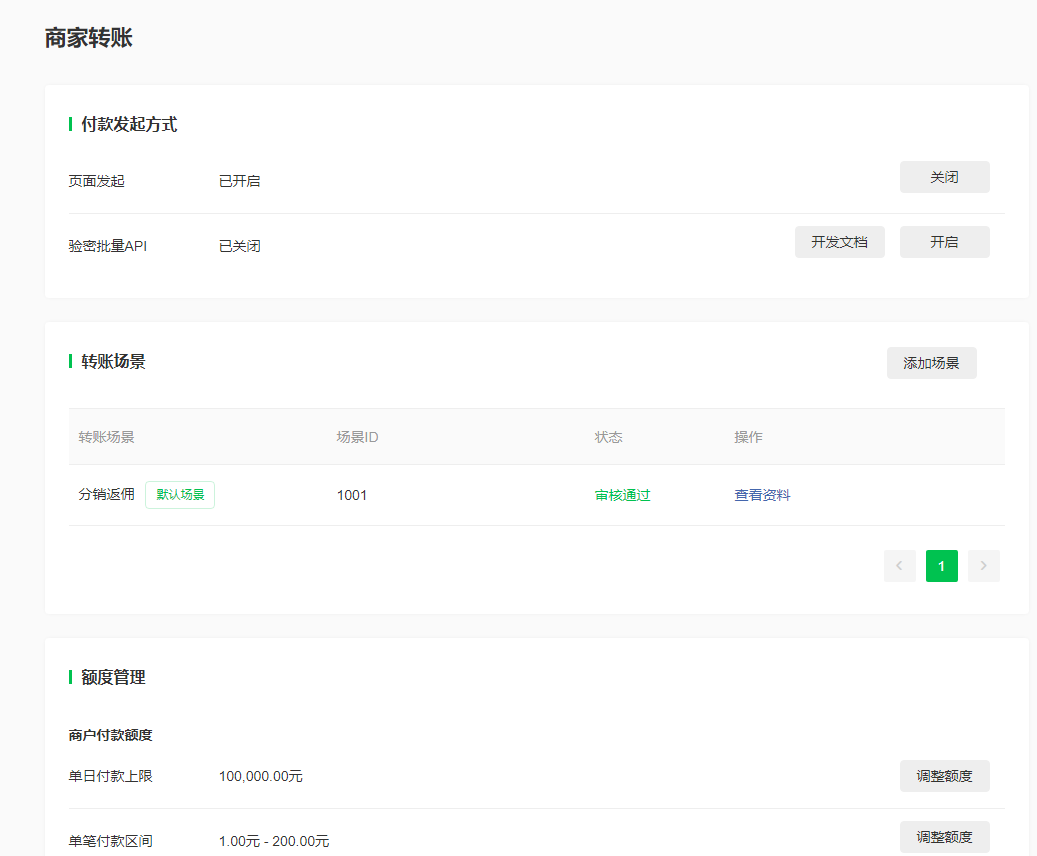Click 单日付款上限 label
This screenshot has width=1037, height=856.
click(x=110, y=776)
